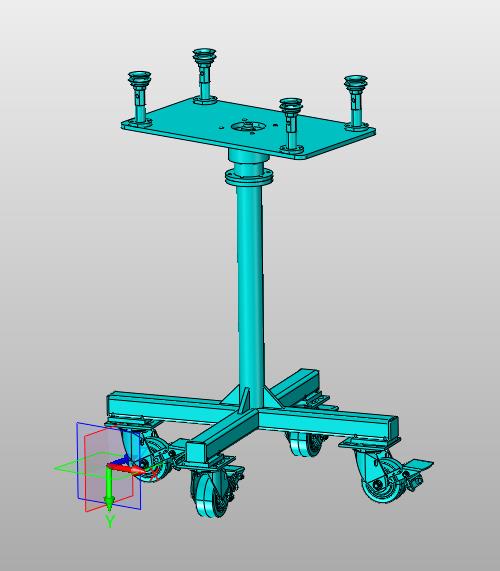Select the left base arm square tube

coord(169,408)
